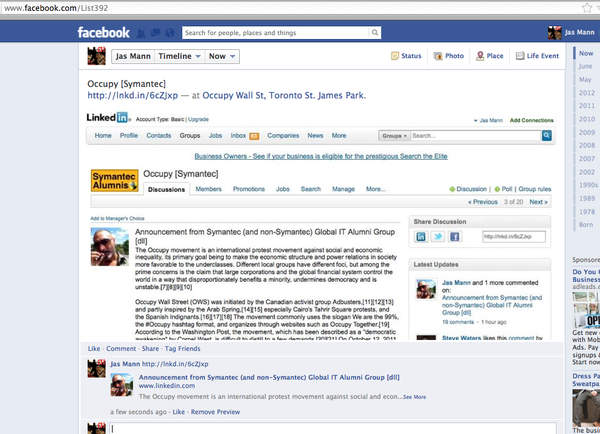600x434 pixels.
Task: Click the Life Event icon
Action: tap(520, 56)
